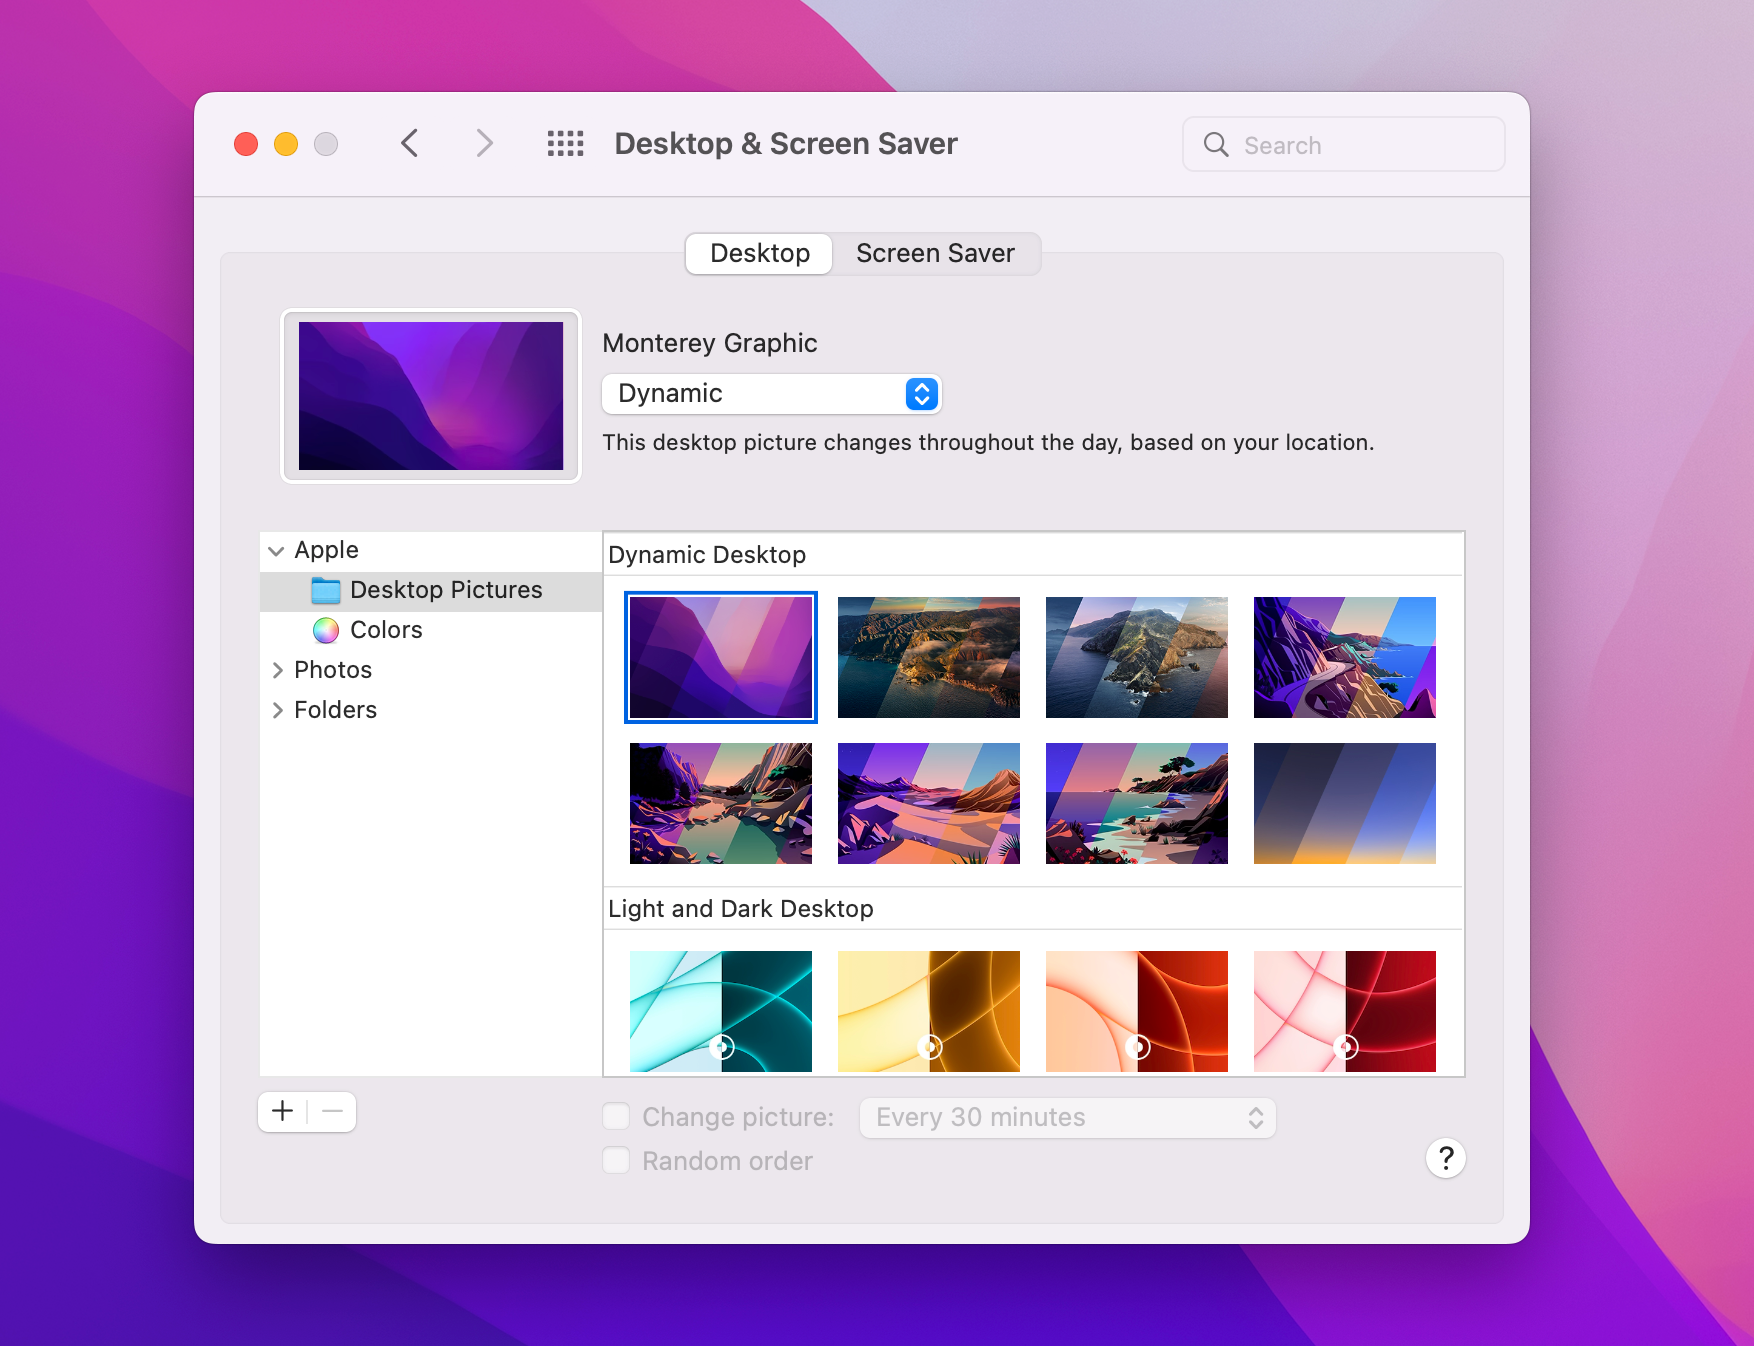Remove folder with the minus button
Screen dimensions: 1754x1346
pos(332,1112)
